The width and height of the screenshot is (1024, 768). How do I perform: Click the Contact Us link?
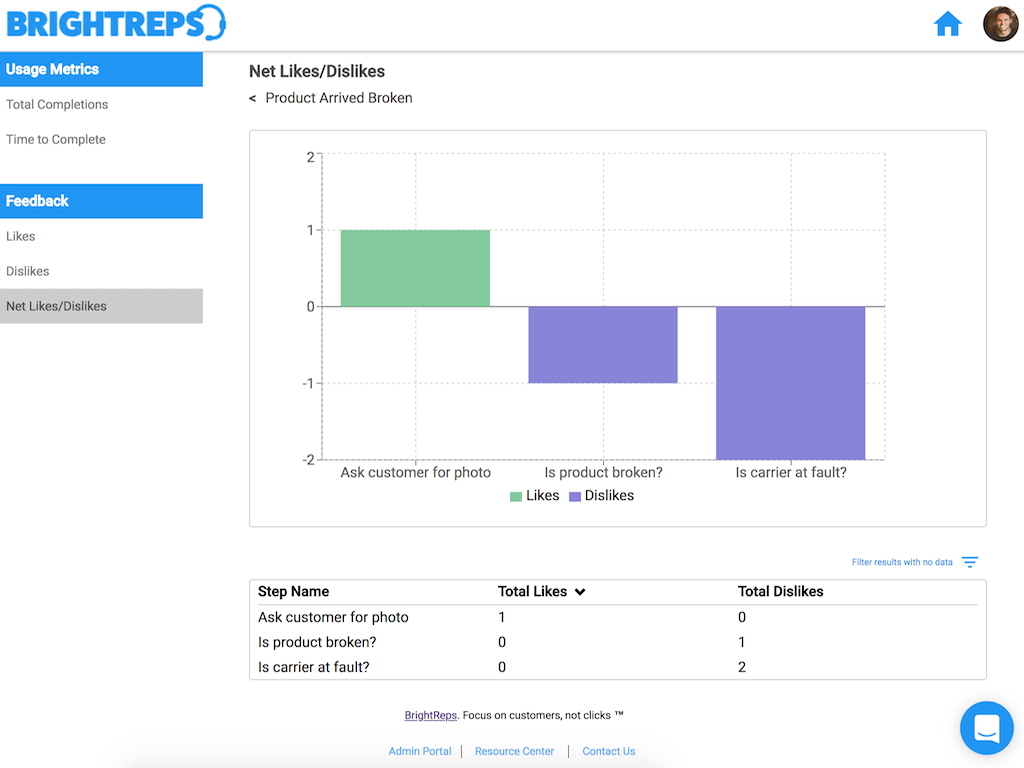(x=609, y=751)
